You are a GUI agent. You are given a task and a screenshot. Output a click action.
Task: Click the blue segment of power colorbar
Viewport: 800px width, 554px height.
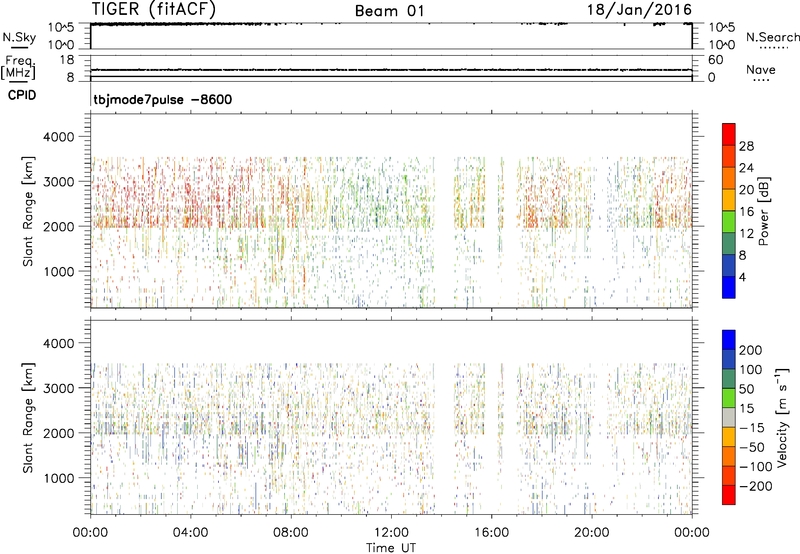click(729, 287)
